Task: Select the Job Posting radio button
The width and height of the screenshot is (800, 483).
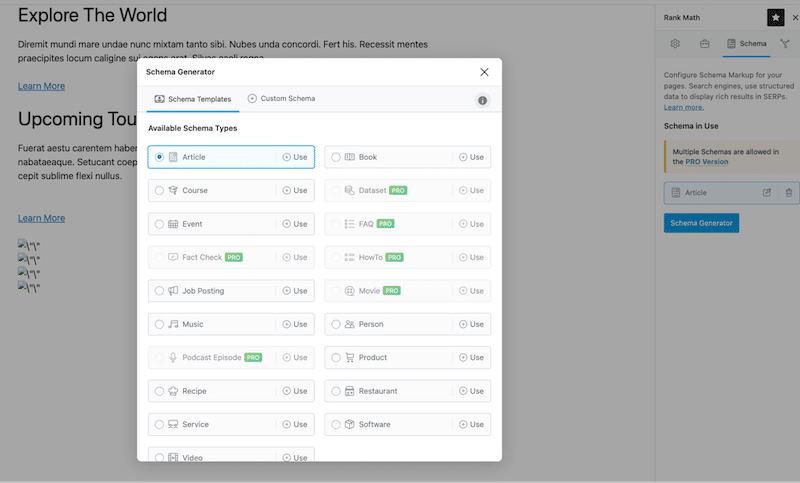Action: [159, 291]
